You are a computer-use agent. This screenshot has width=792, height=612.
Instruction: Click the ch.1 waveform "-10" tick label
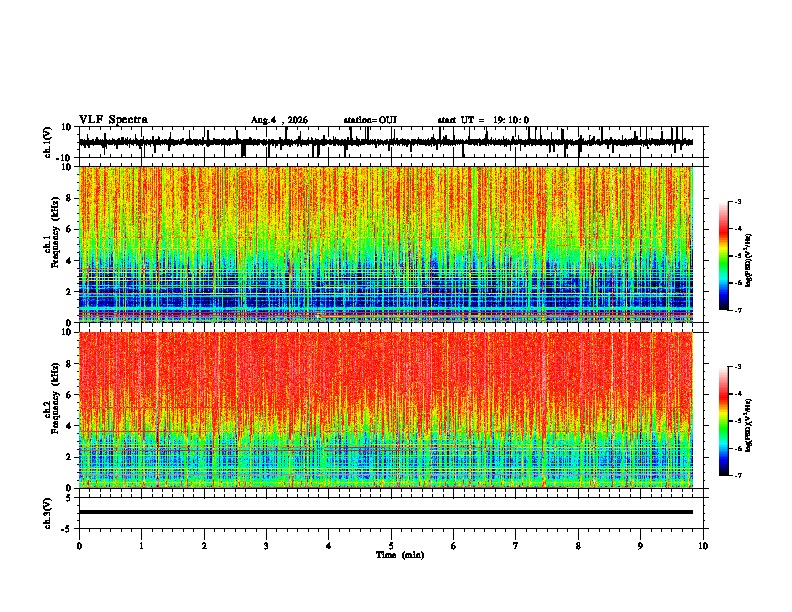pyautogui.click(x=65, y=158)
